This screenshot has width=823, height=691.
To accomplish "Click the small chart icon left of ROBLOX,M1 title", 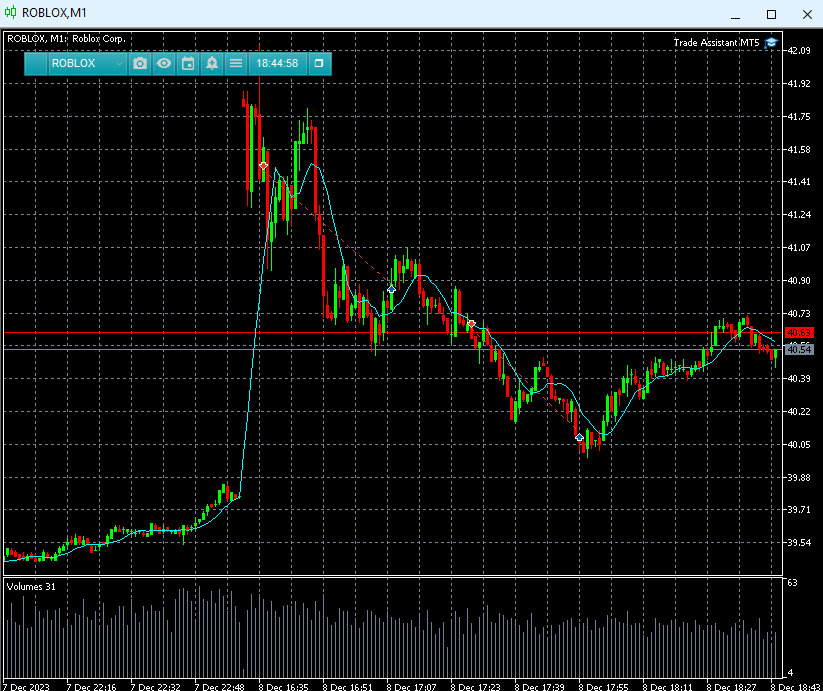I will pyautogui.click(x=10, y=14).
